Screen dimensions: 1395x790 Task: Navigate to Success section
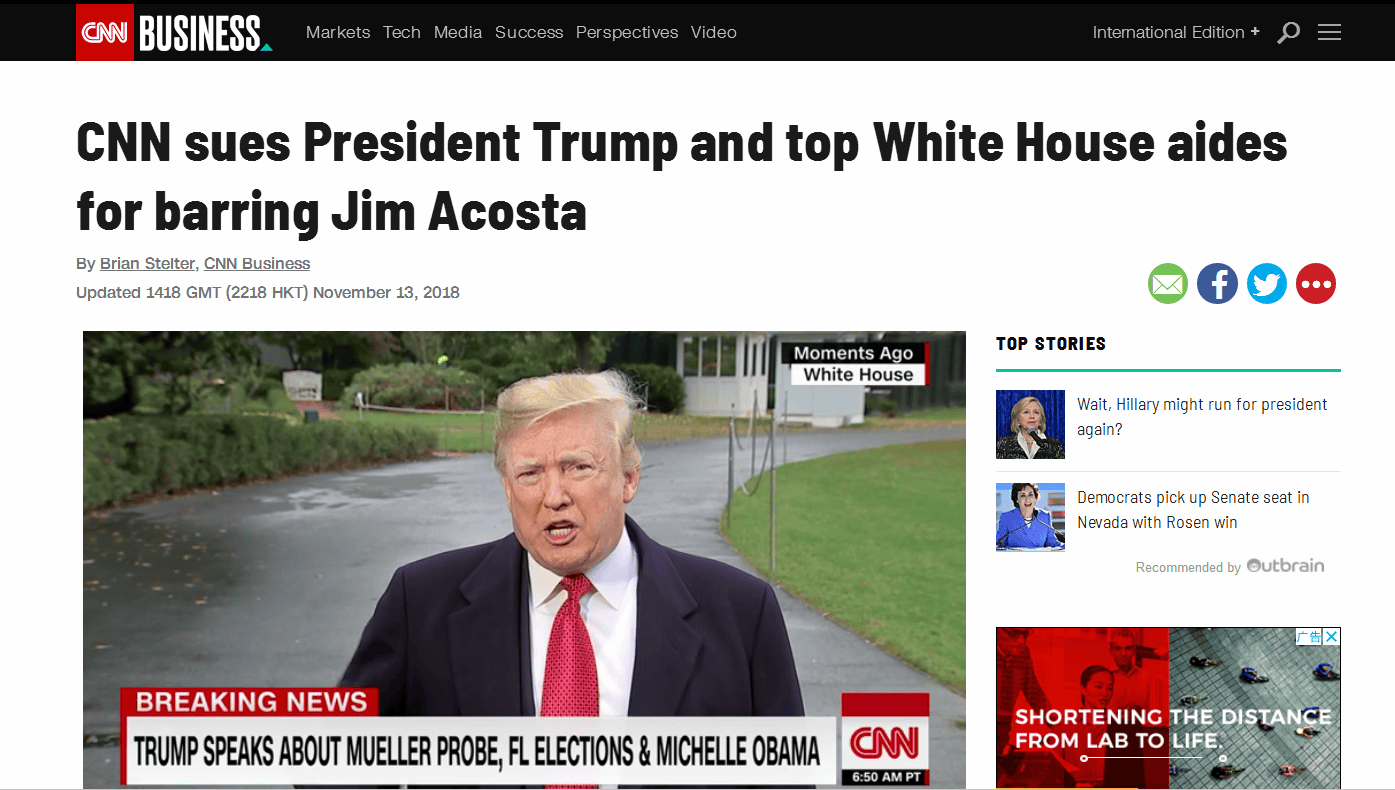(x=529, y=32)
